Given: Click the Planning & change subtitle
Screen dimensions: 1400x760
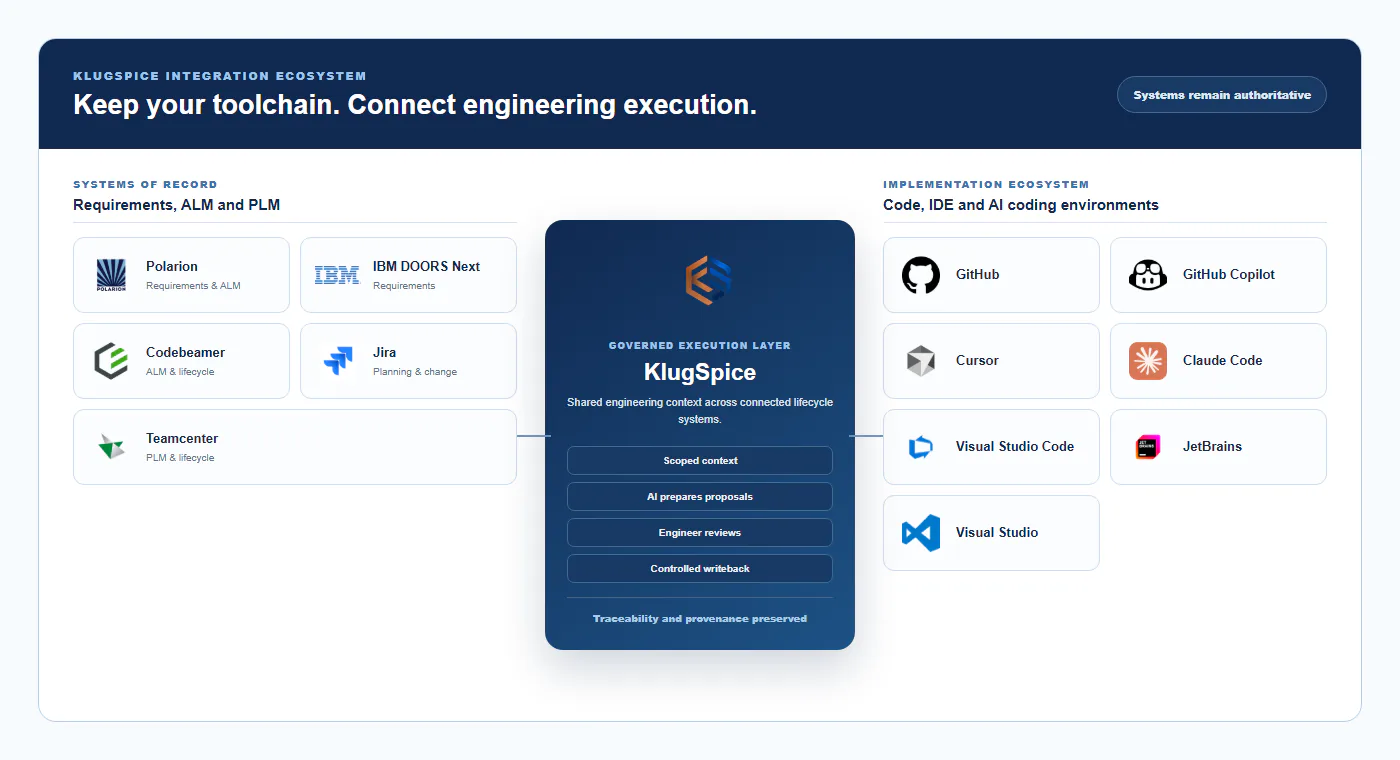Looking at the screenshot, I should click(x=415, y=372).
